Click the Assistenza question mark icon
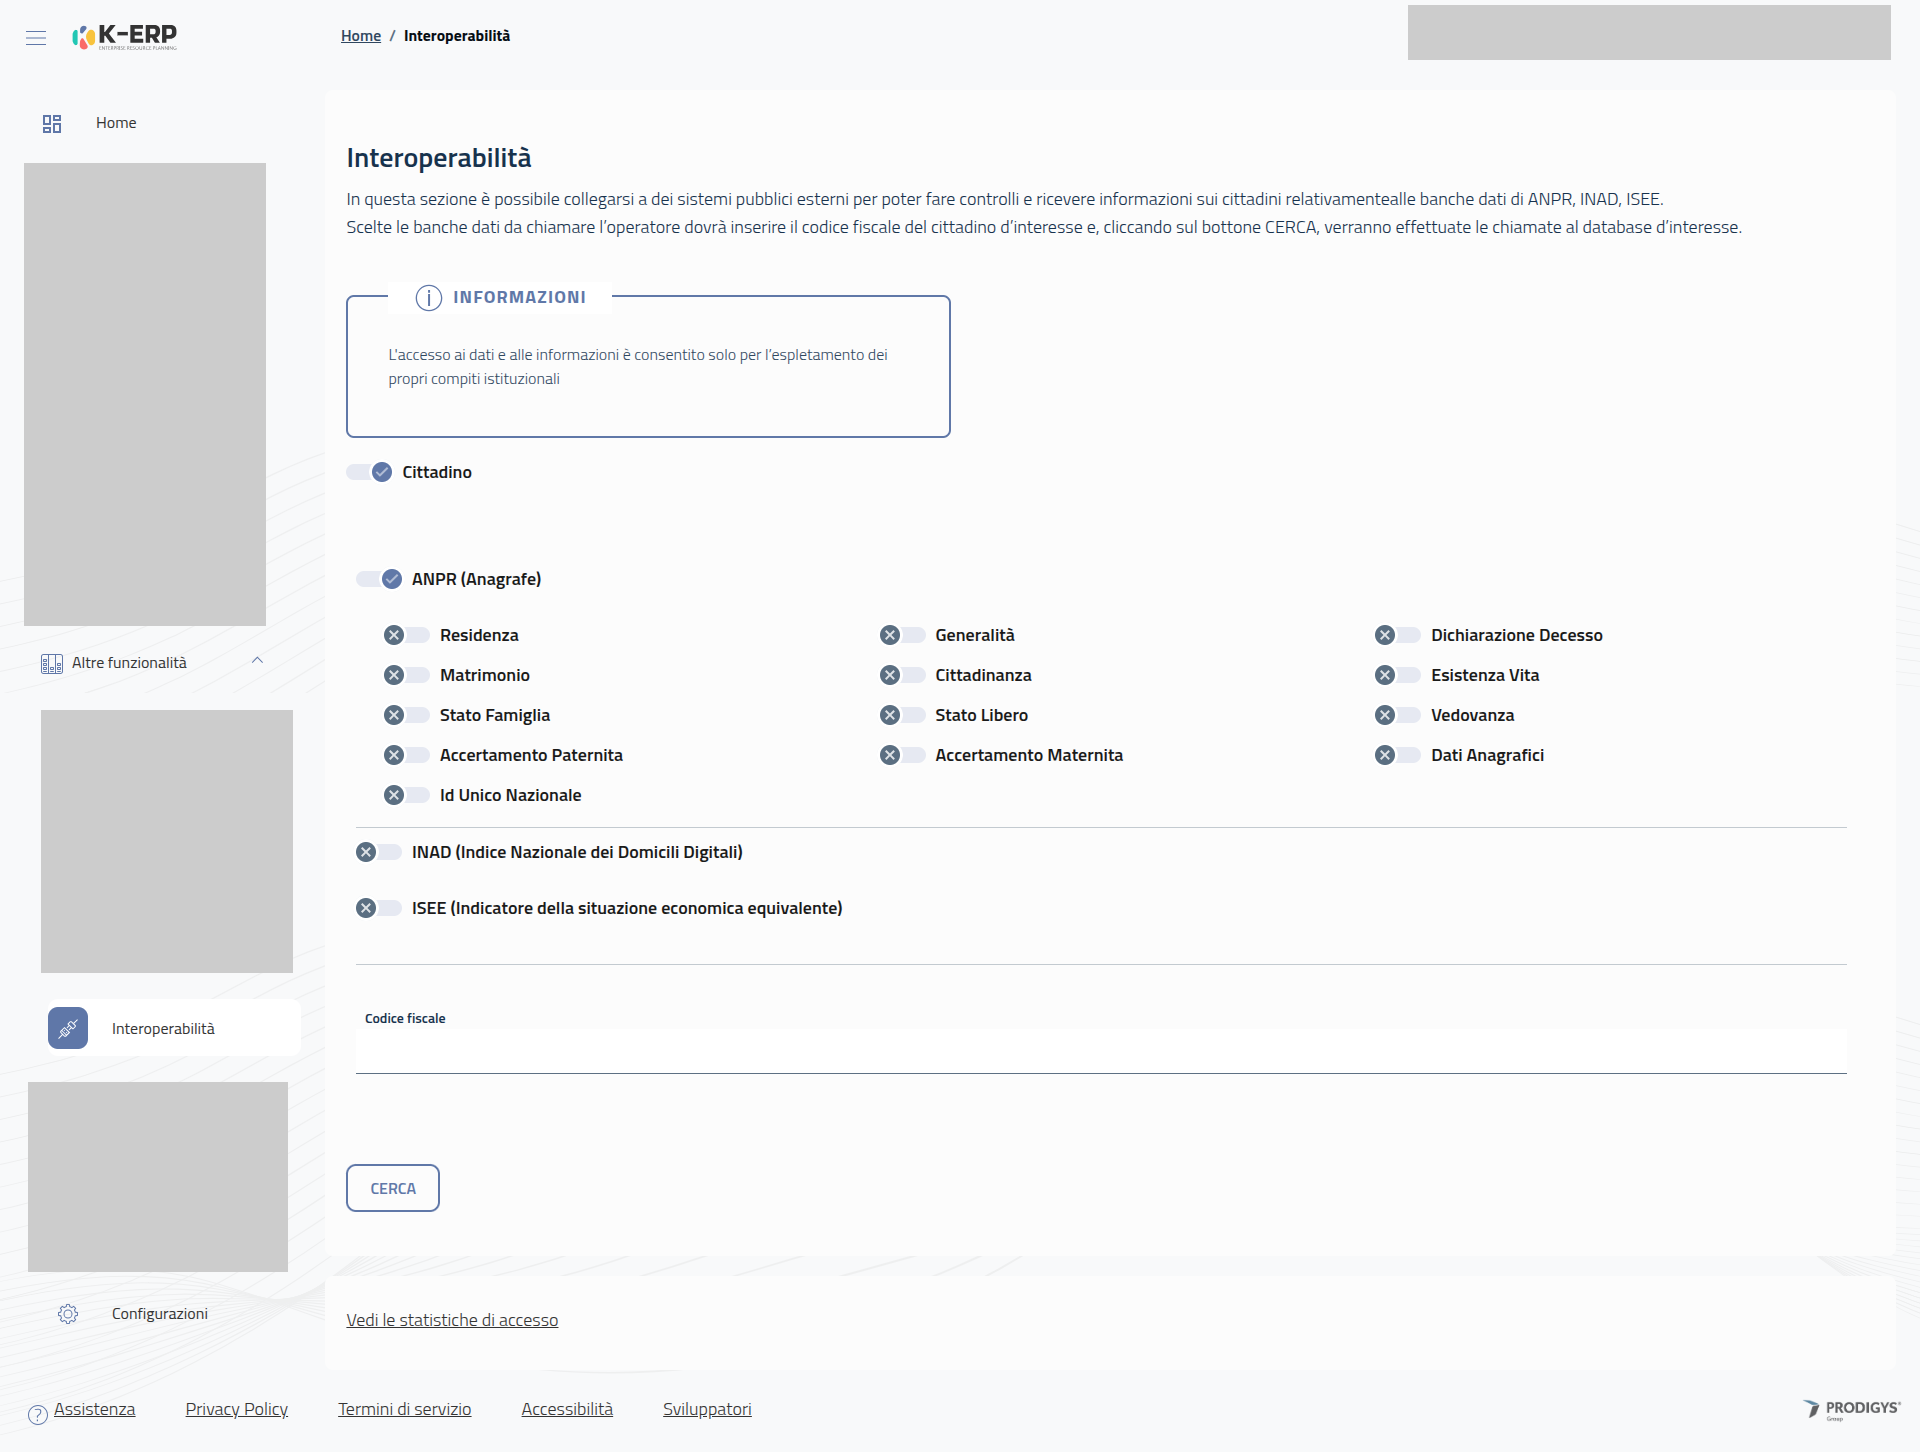 pos(38,1414)
